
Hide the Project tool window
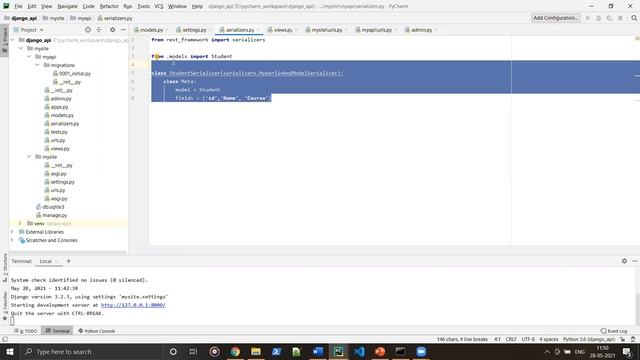[x=123, y=30]
